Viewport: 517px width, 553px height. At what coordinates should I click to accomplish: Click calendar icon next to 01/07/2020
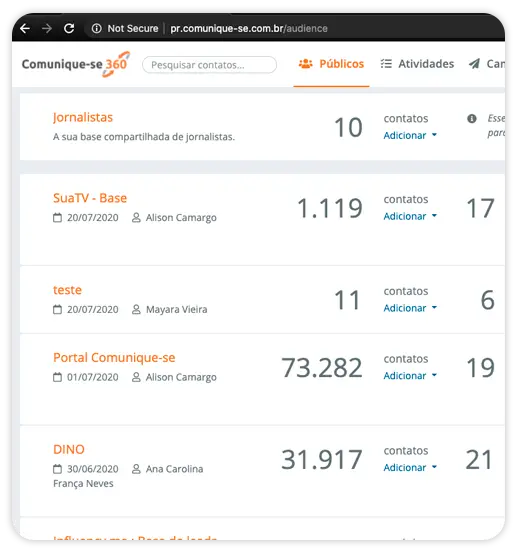pyautogui.click(x=57, y=377)
